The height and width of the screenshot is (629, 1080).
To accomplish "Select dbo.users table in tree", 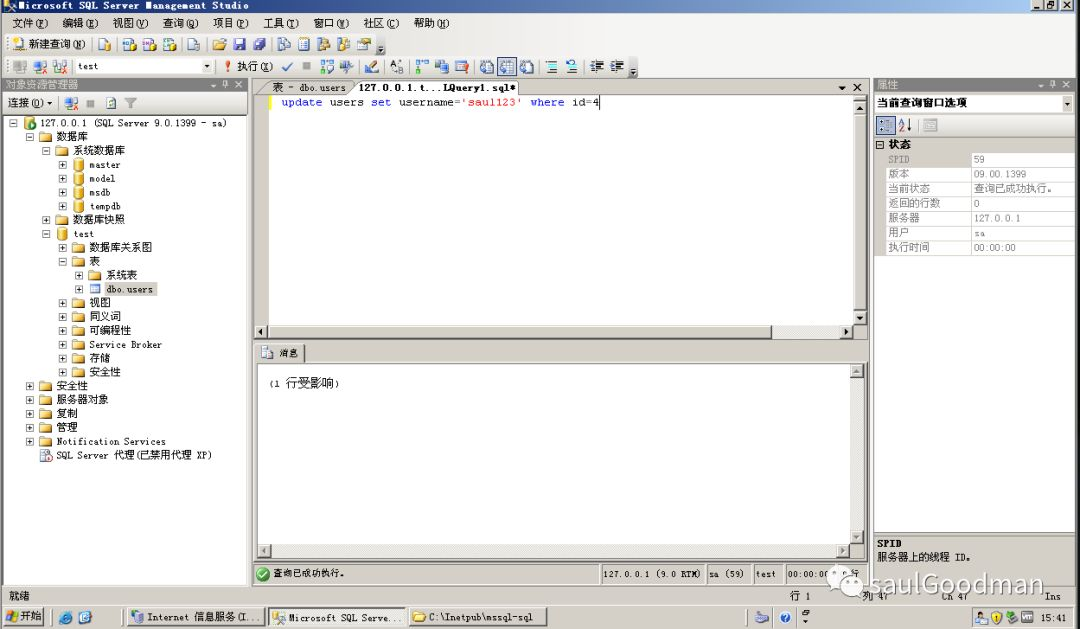I will coord(129,289).
